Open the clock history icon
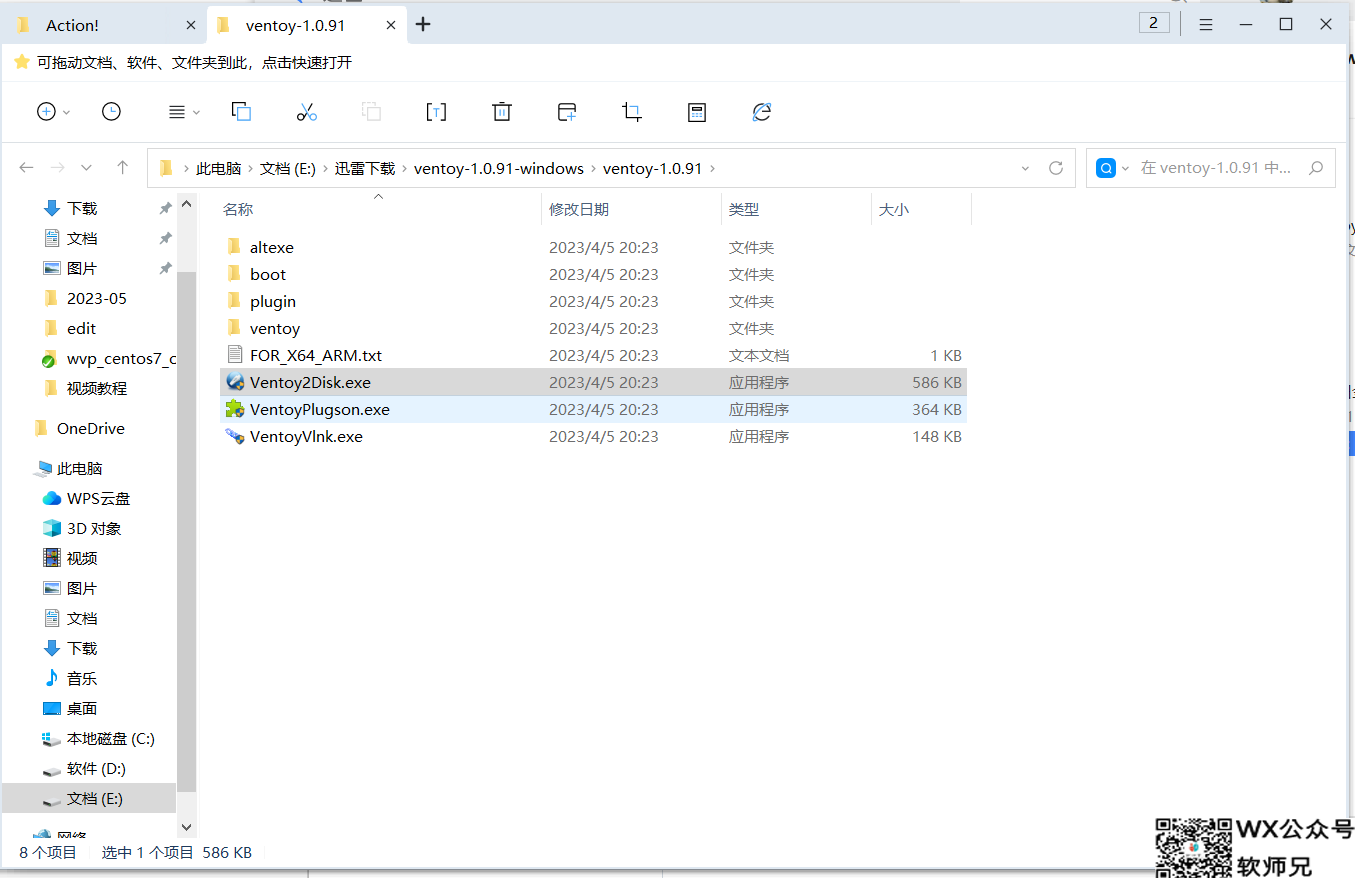 point(111,112)
